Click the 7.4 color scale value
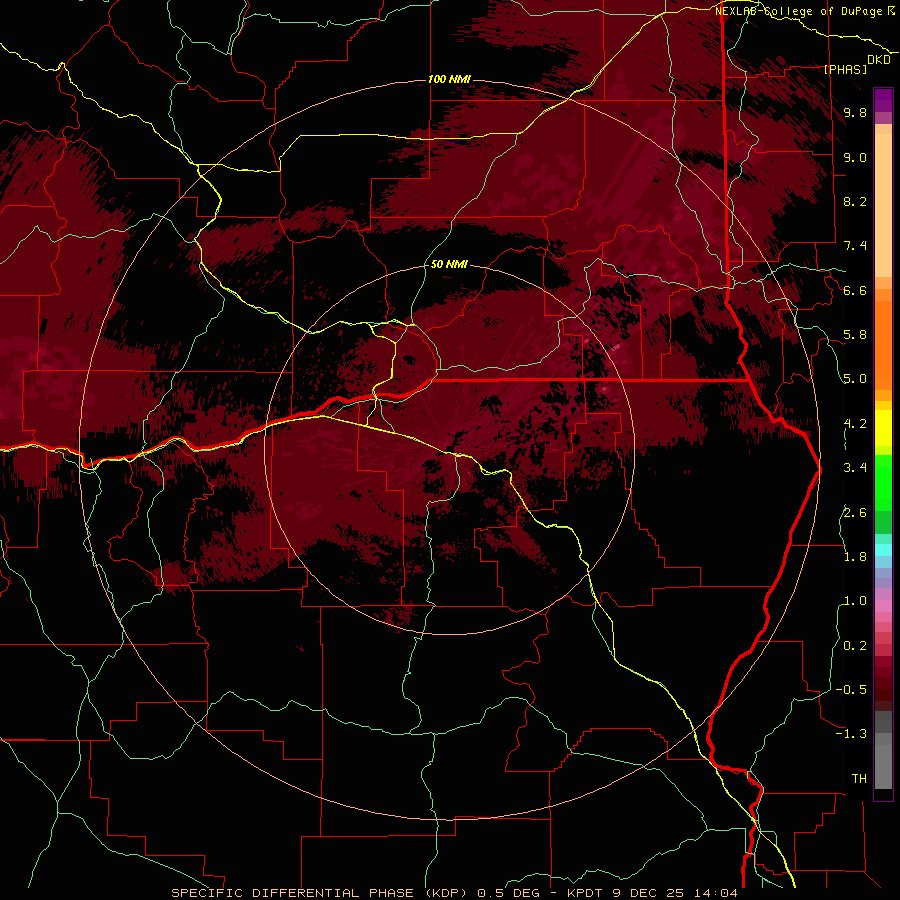Viewport: 900px width, 900px height. coord(855,246)
